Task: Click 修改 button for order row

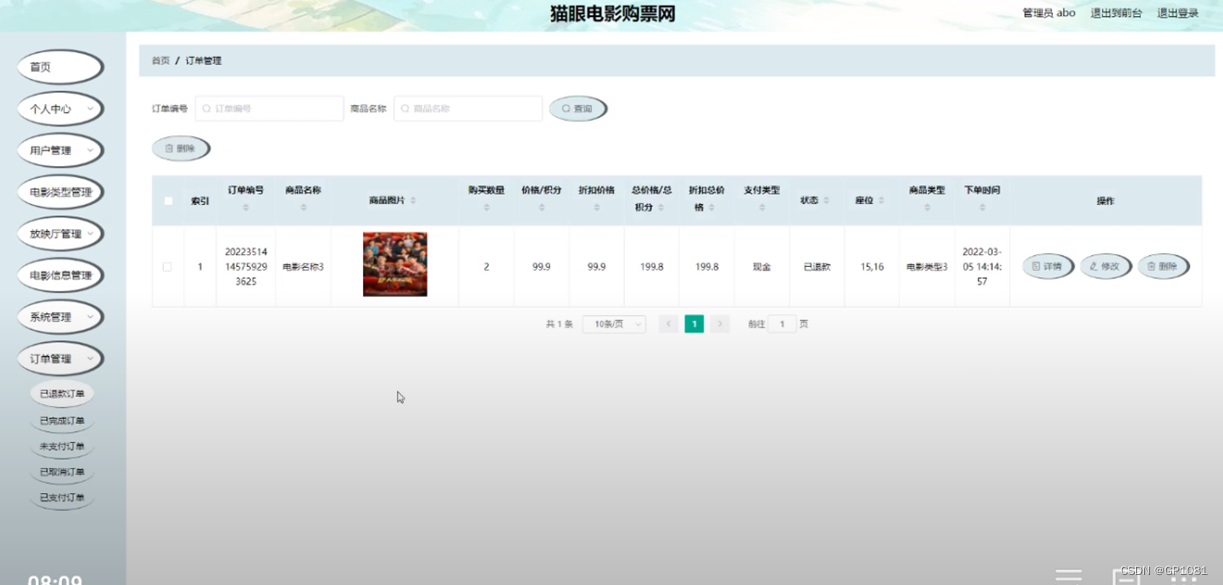Action: tap(1106, 267)
